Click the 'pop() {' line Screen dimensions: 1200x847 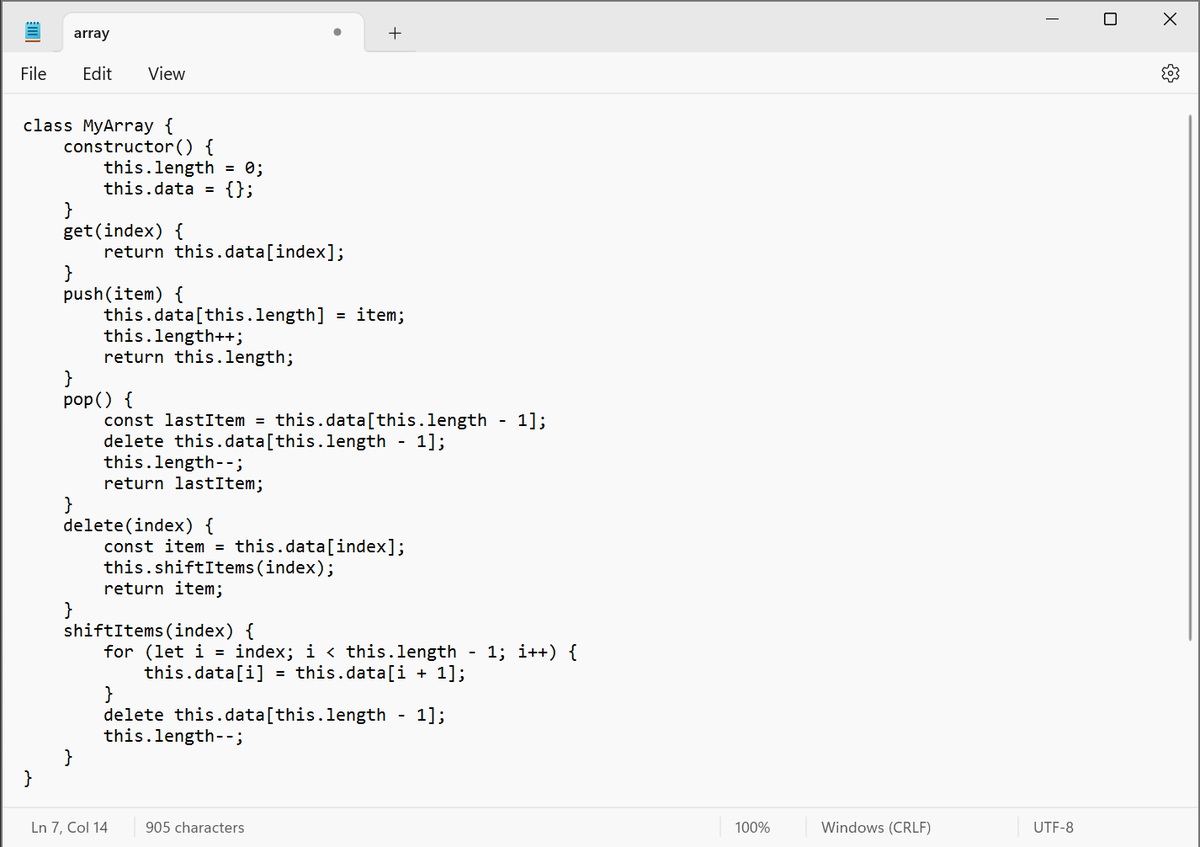pyautogui.click(x=98, y=399)
